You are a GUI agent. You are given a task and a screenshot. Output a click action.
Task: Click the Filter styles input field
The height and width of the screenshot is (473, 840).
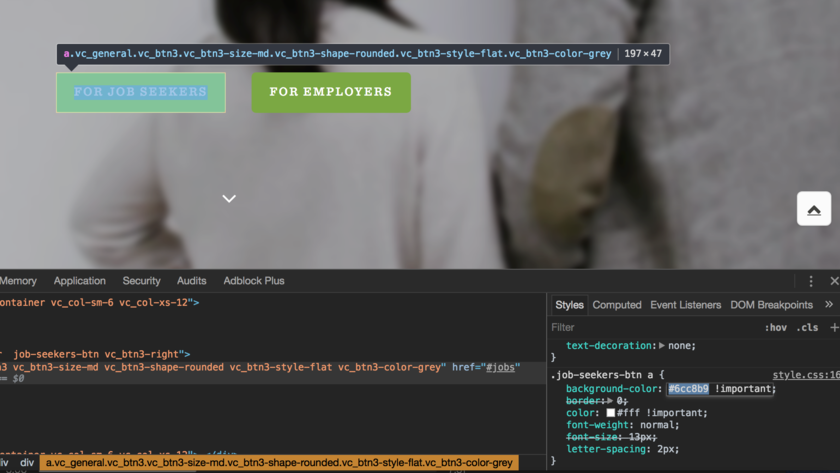[x=650, y=327]
